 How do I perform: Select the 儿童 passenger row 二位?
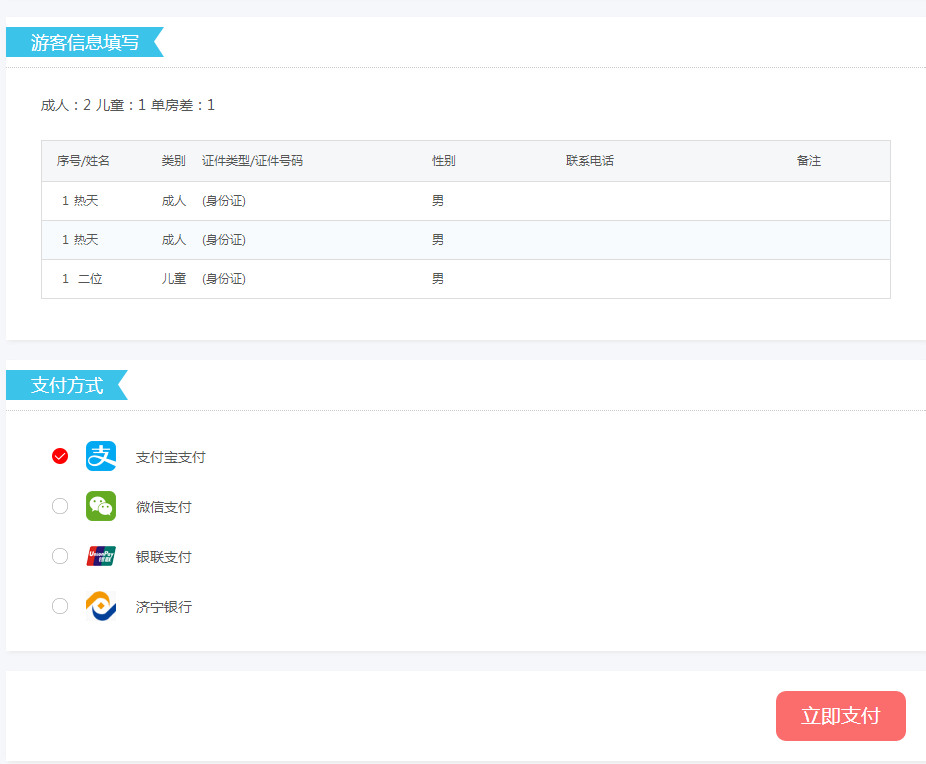[x=90, y=279]
